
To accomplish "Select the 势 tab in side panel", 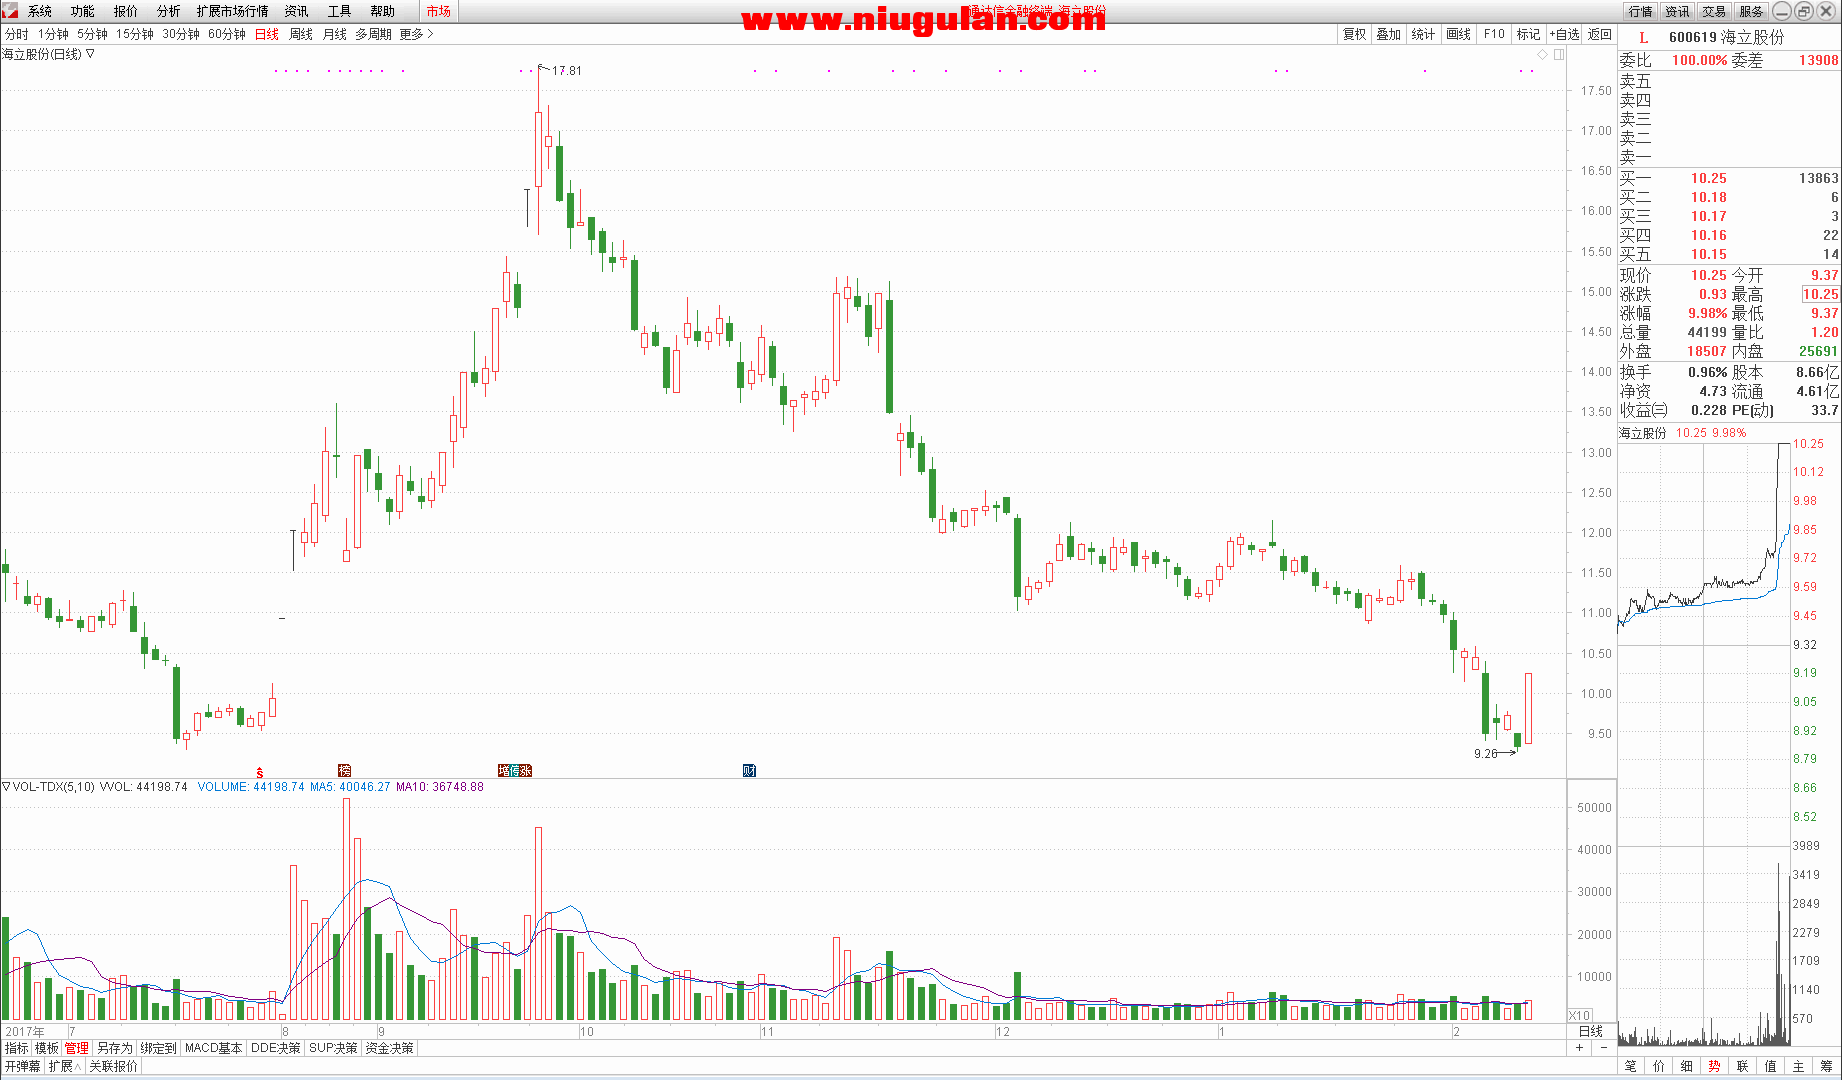I will tap(1715, 1066).
